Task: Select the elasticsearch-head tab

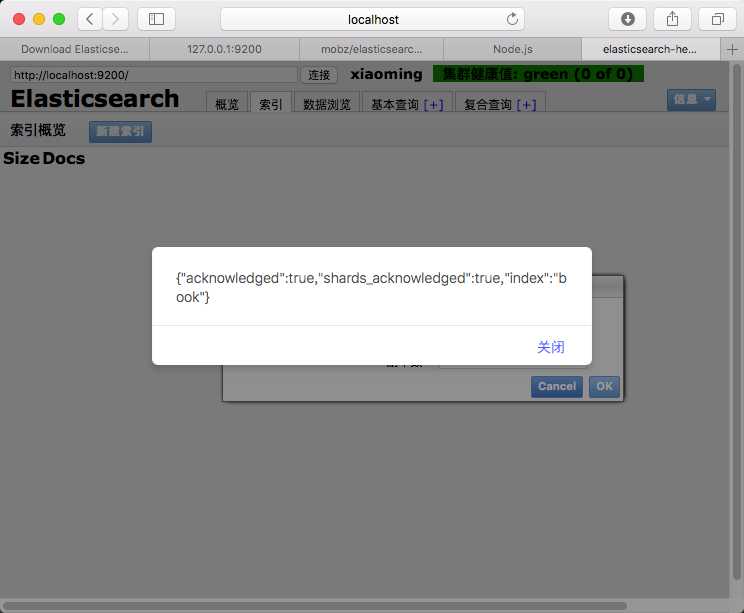Action: point(650,49)
